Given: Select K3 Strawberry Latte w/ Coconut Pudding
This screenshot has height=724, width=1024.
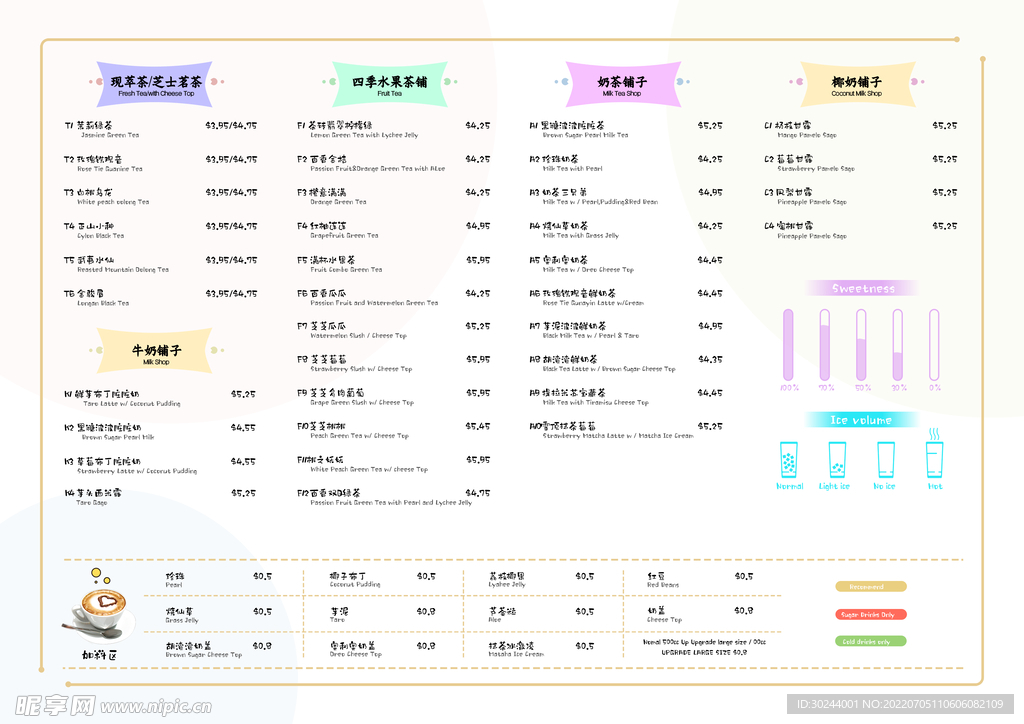Looking at the screenshot, I should click(160, 465).
